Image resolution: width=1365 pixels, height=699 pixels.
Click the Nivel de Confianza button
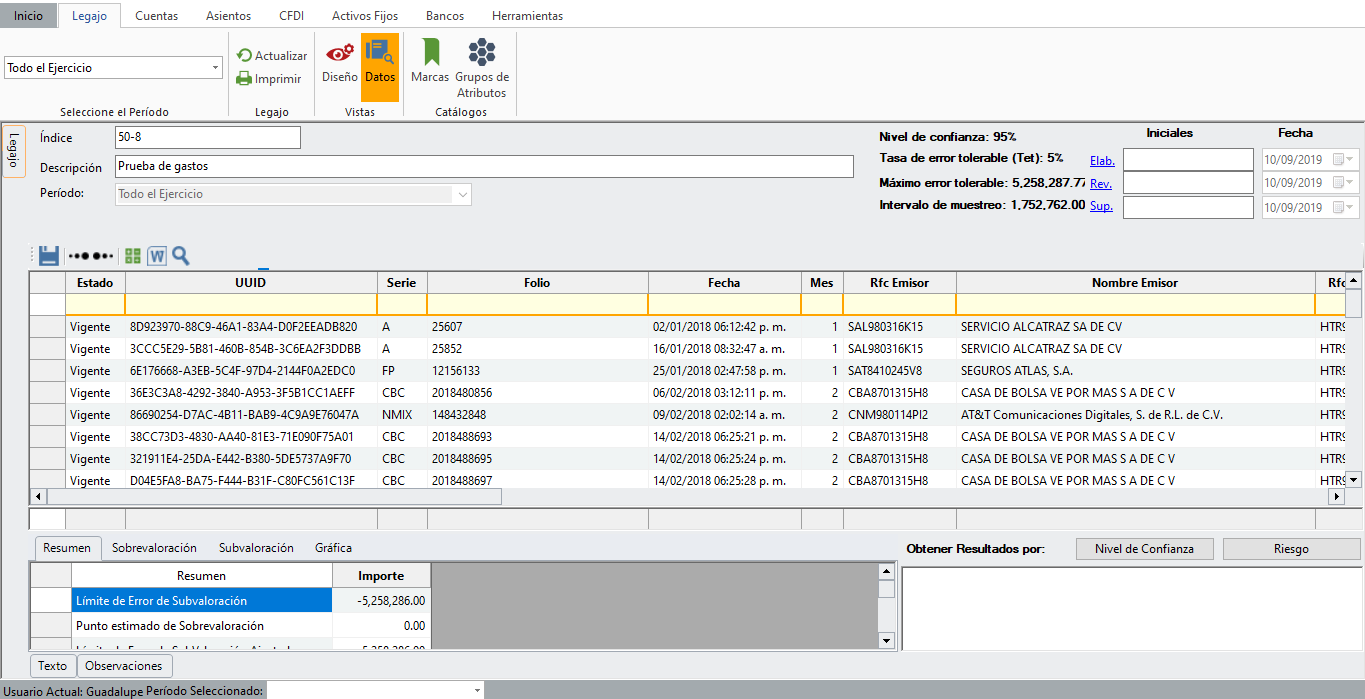point(1144,549)
